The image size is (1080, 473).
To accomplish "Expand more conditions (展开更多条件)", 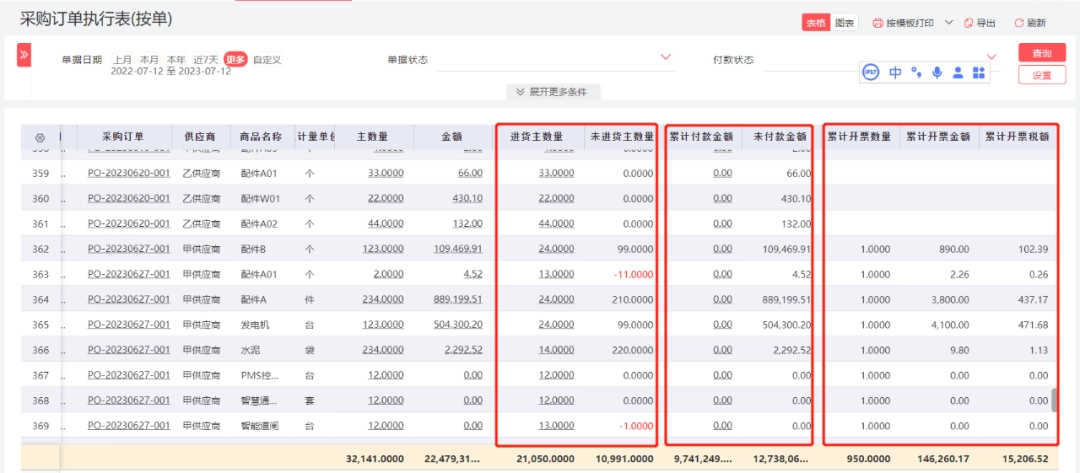I will pyautogui.click(x=552, y=92).
